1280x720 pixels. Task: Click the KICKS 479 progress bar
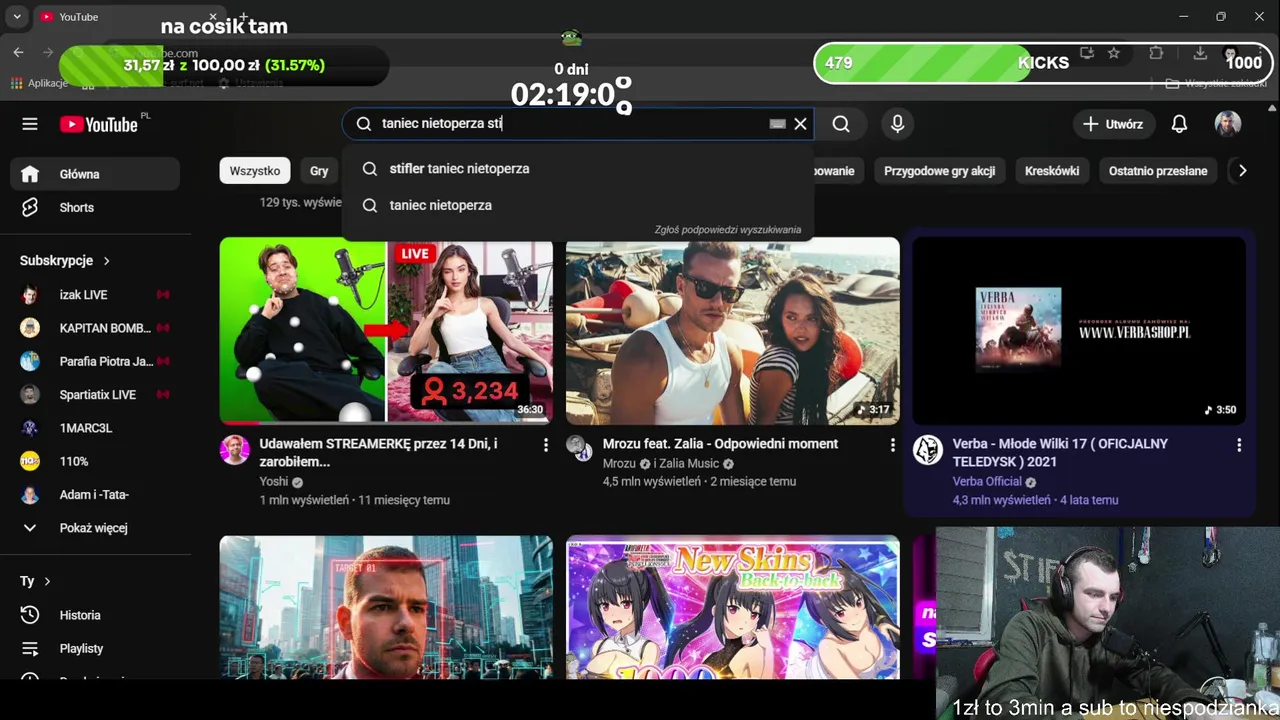[x=1043, y=62]
